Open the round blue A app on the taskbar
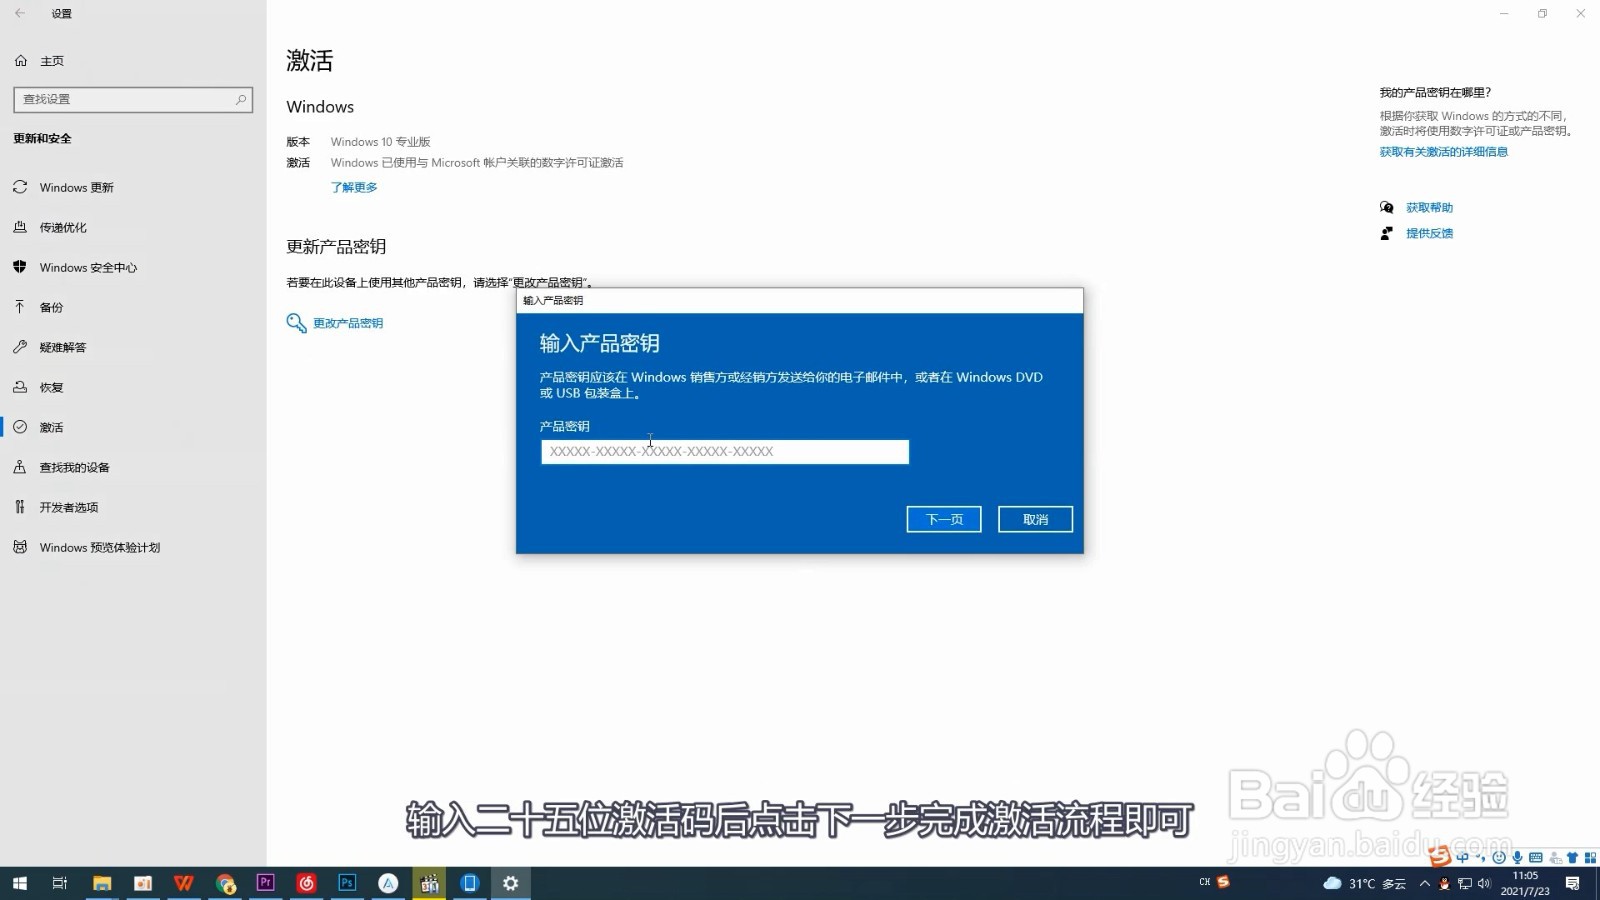This screenshot has height=900, width=1600. pos(388,883)
